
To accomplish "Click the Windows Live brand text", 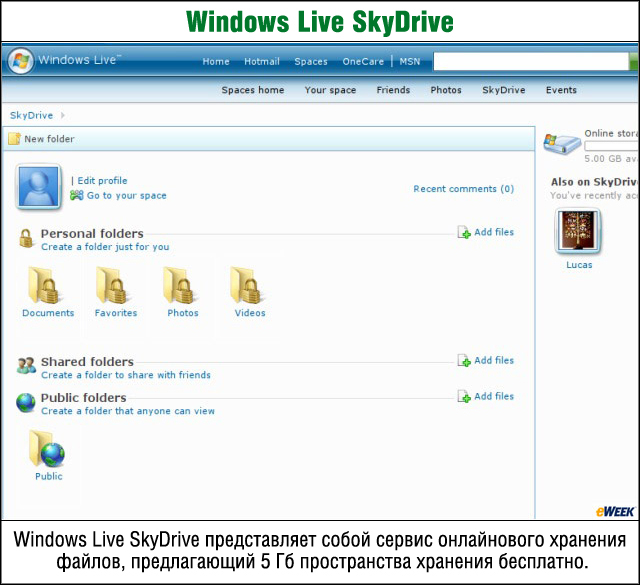I will [79, 60].
